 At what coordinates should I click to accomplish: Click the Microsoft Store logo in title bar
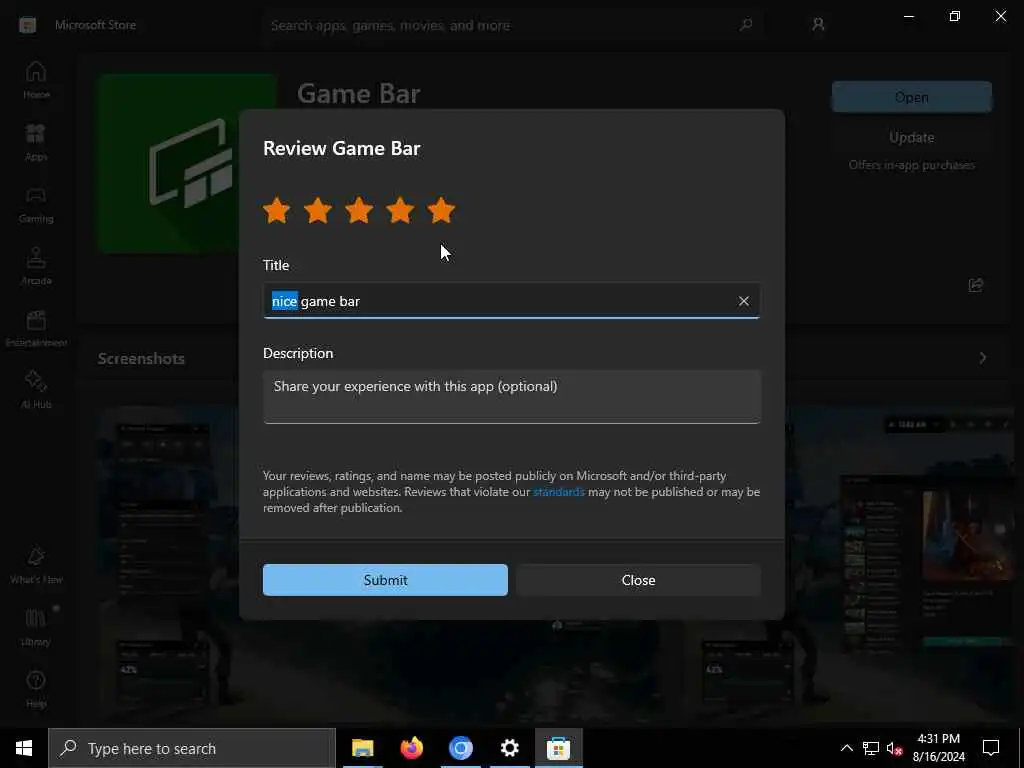tap(27, 25)
